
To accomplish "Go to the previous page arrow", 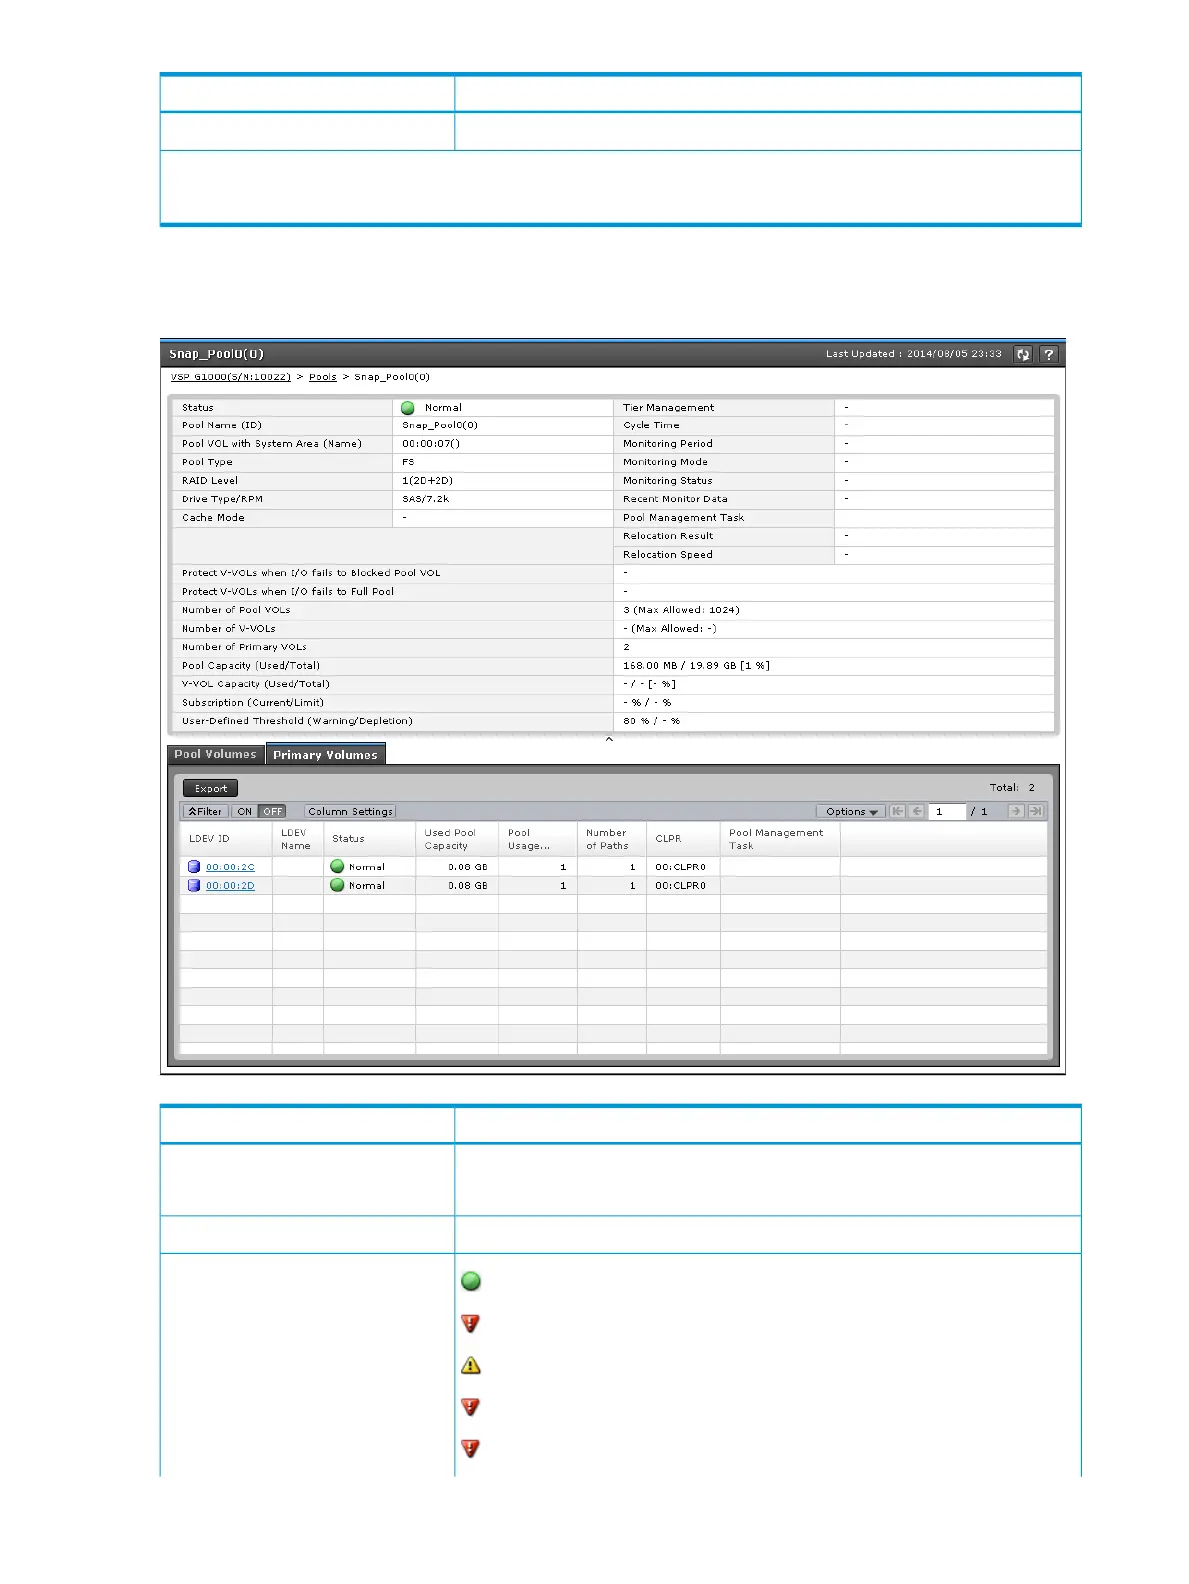I will point(917,811).
